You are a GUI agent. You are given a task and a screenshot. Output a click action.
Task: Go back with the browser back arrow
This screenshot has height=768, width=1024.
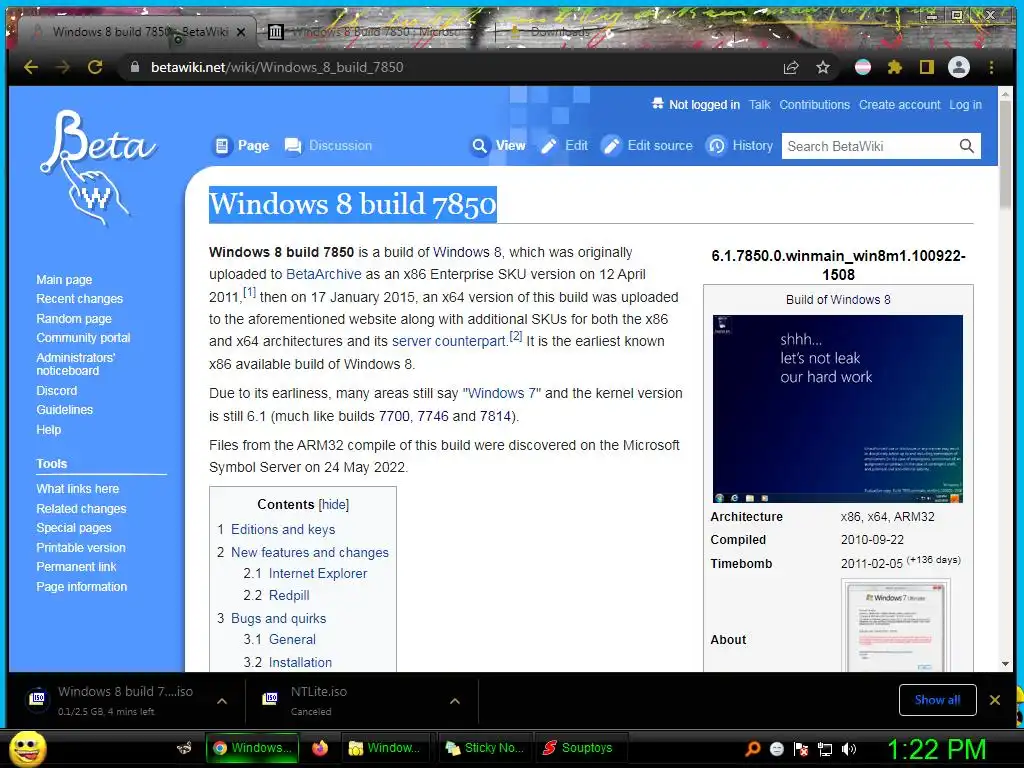31,67
